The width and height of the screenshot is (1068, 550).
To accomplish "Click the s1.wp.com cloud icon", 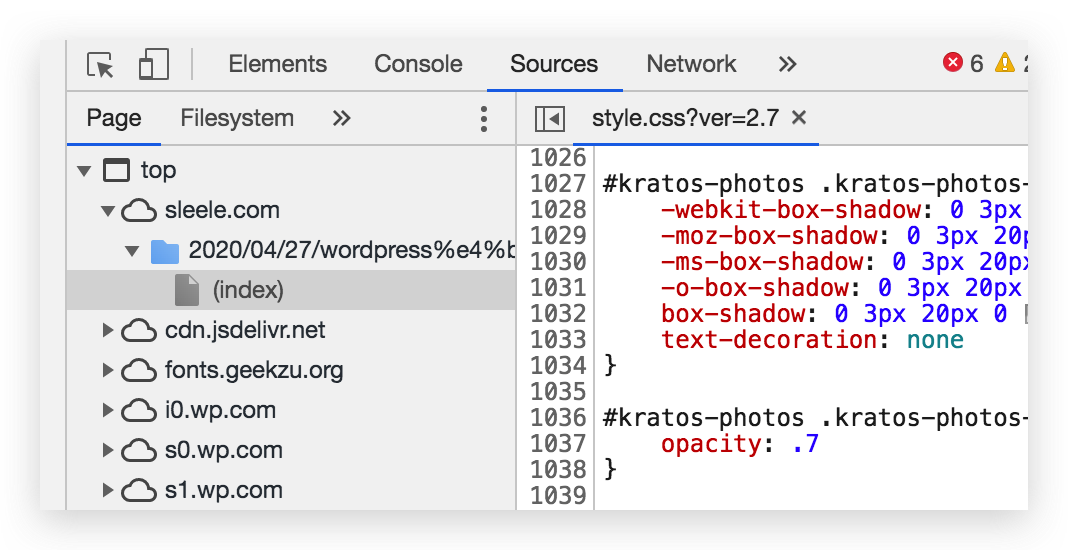I will pos(139,491).
